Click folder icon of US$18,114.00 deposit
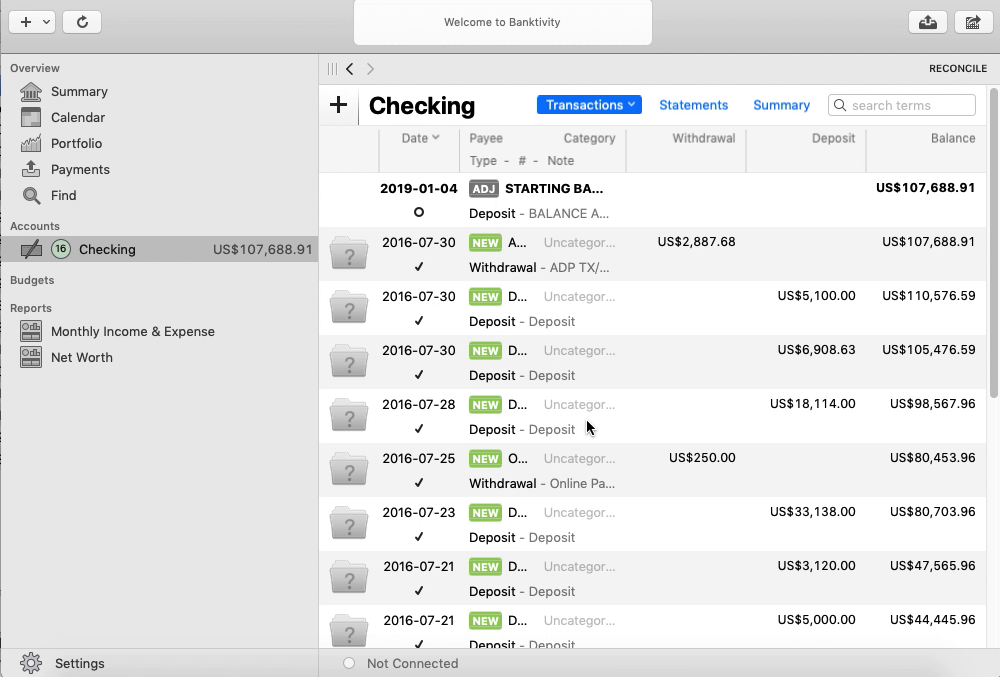This screenshot has height=677, width=1000. (x=349, y=416)
